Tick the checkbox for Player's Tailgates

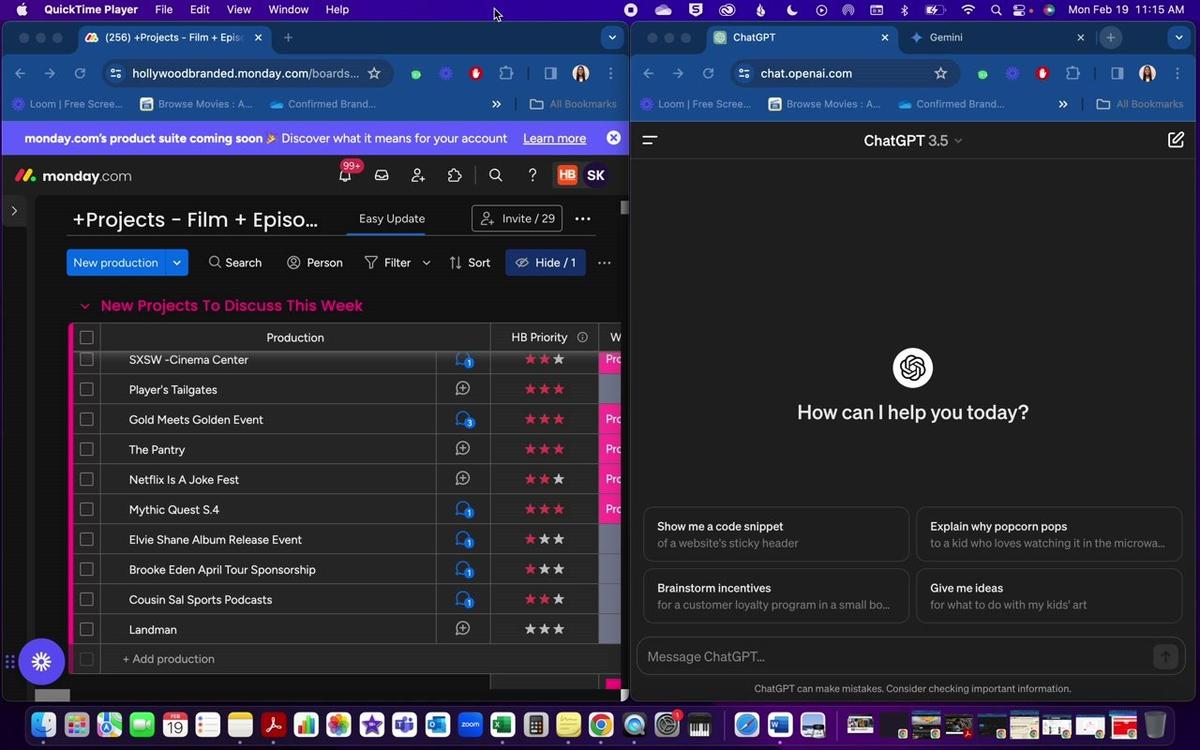[86, 389]
